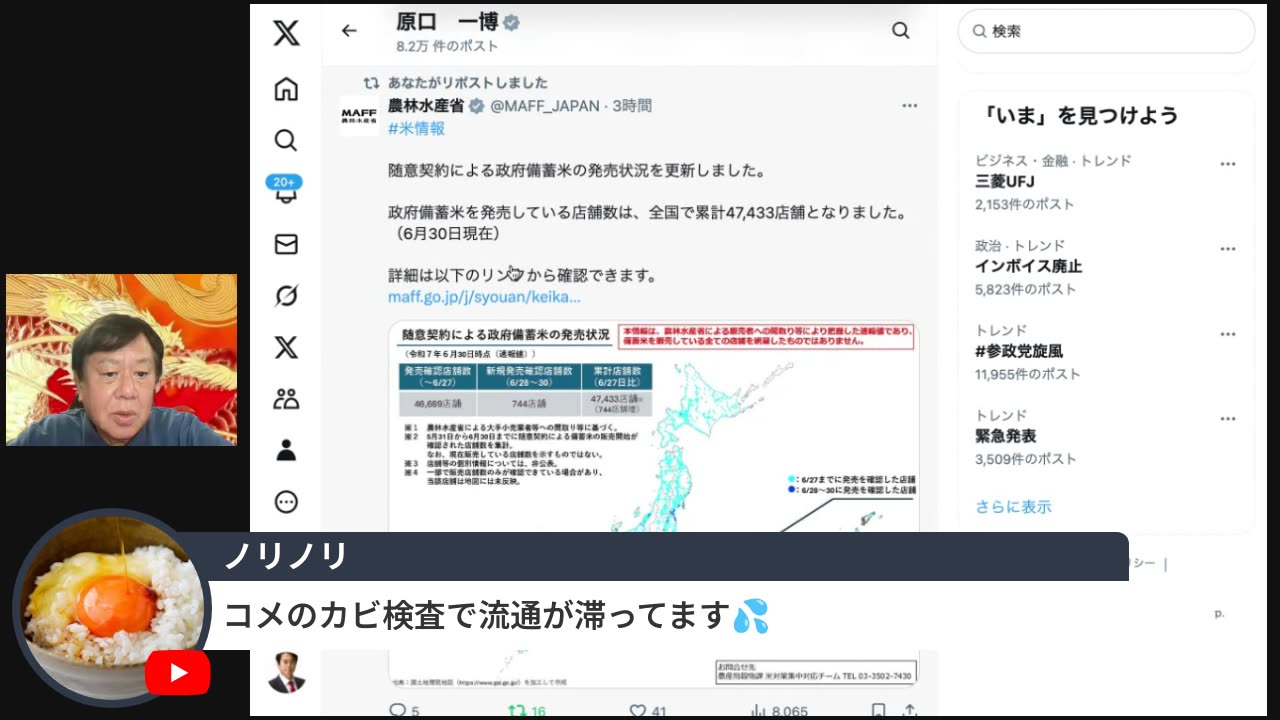Image resolution: width=1280 pixels, height=720 pixels.
Task: Open the Home icon in sidebar
Action: point(286,89)
